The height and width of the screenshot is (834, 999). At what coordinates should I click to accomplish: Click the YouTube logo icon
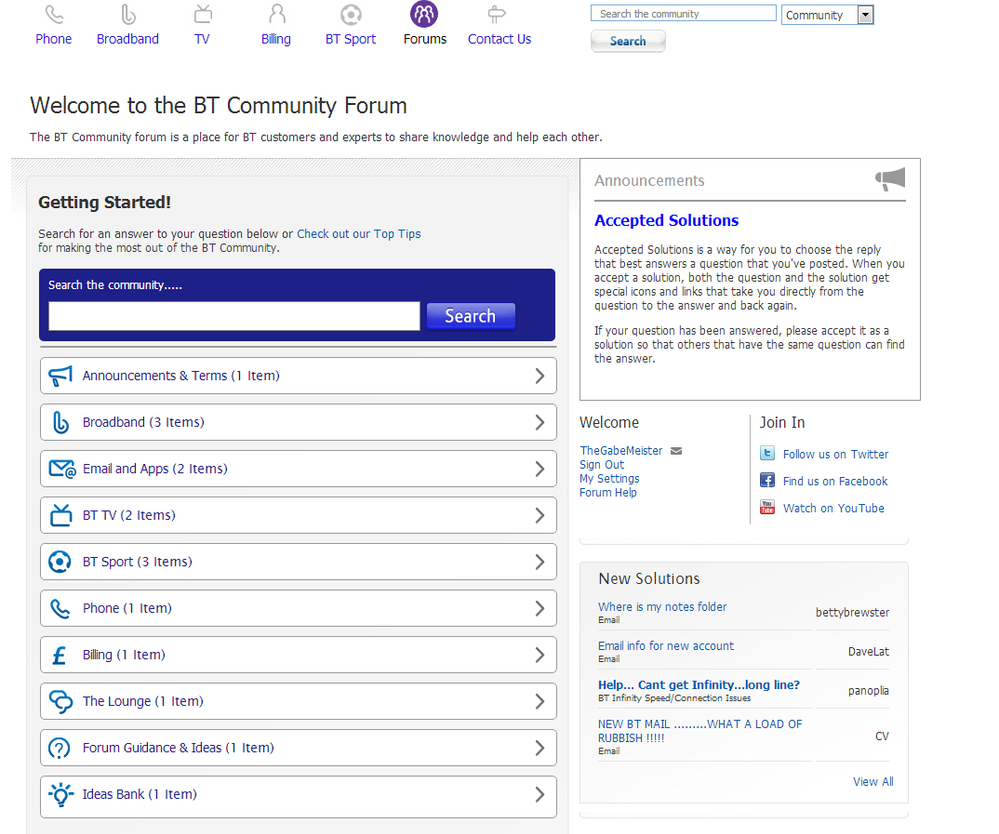pos(767,507)
